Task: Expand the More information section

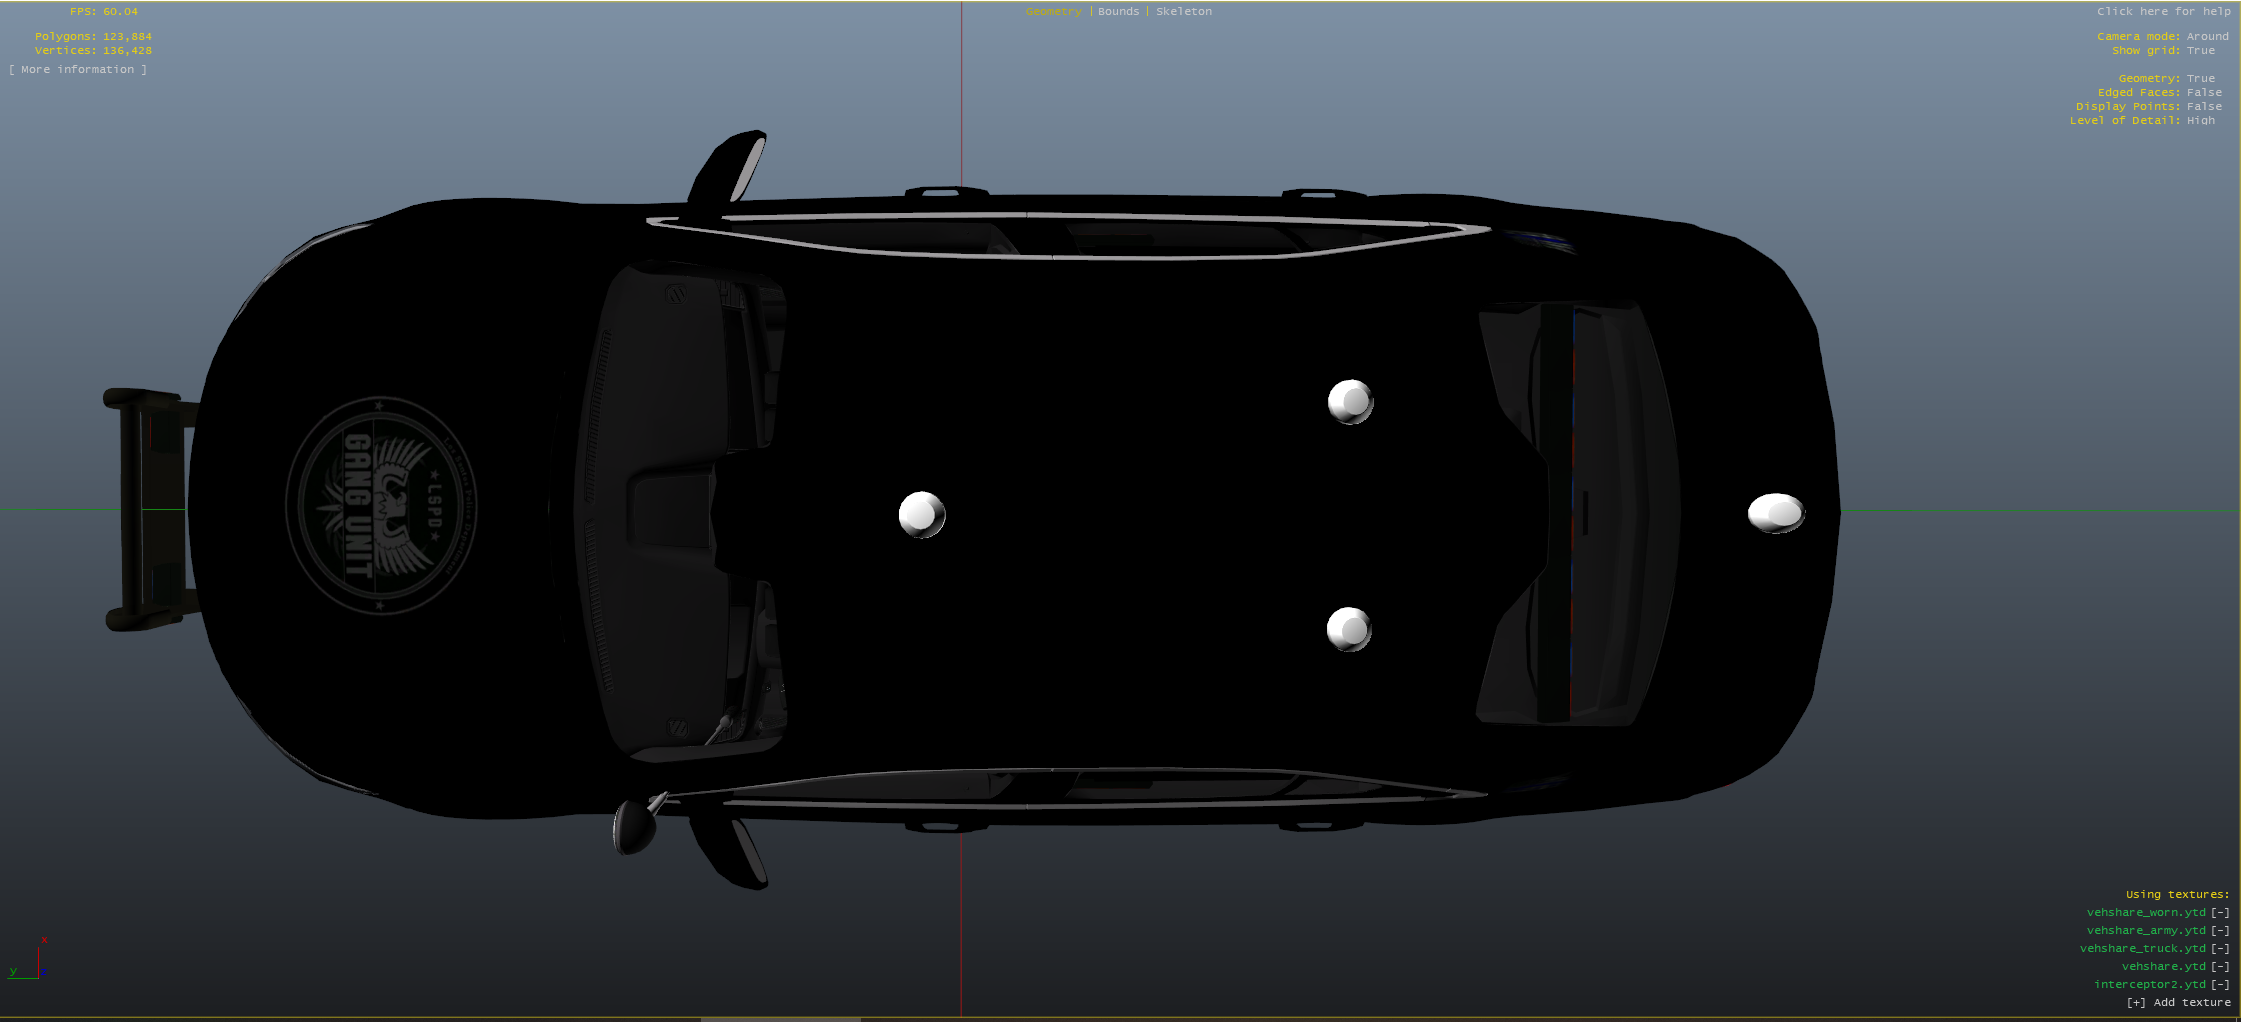Action: pos(78,69)
